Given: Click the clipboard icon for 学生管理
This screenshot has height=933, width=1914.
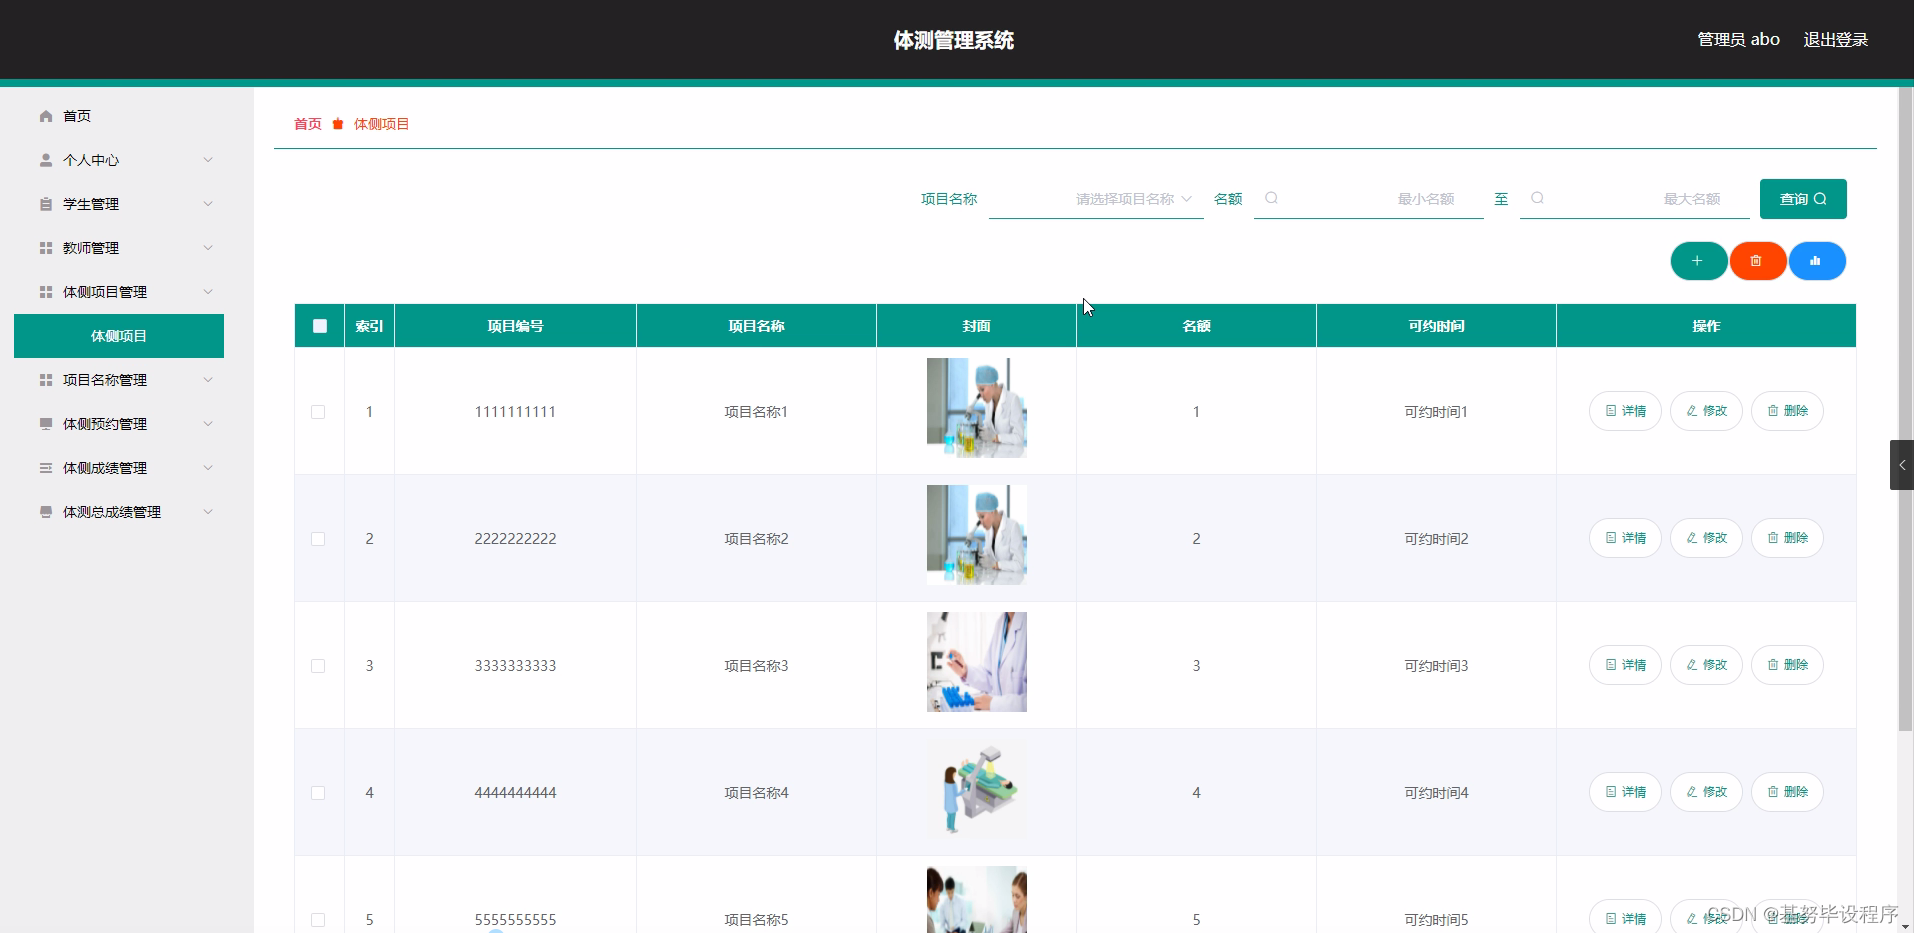Looking at the screenshot, I should (46, 204).
